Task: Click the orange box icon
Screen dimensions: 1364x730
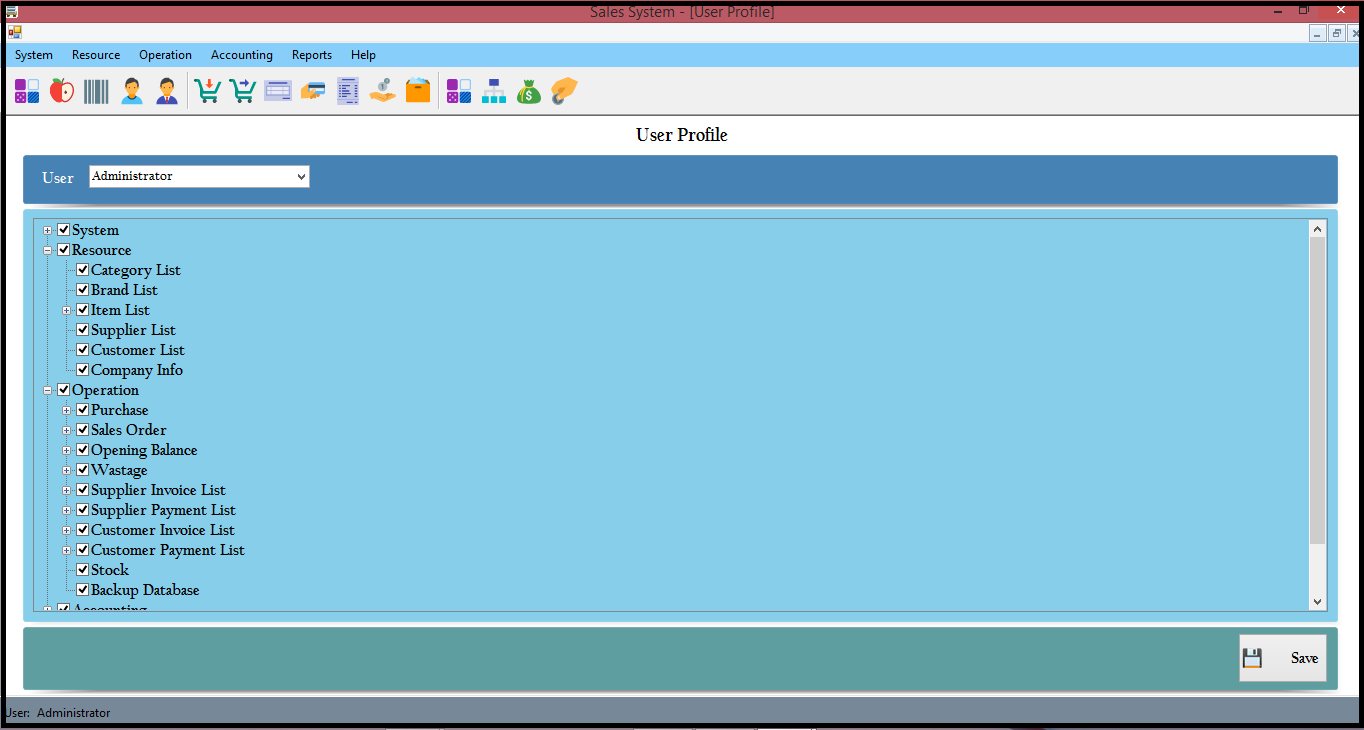Action: (418, 92)
